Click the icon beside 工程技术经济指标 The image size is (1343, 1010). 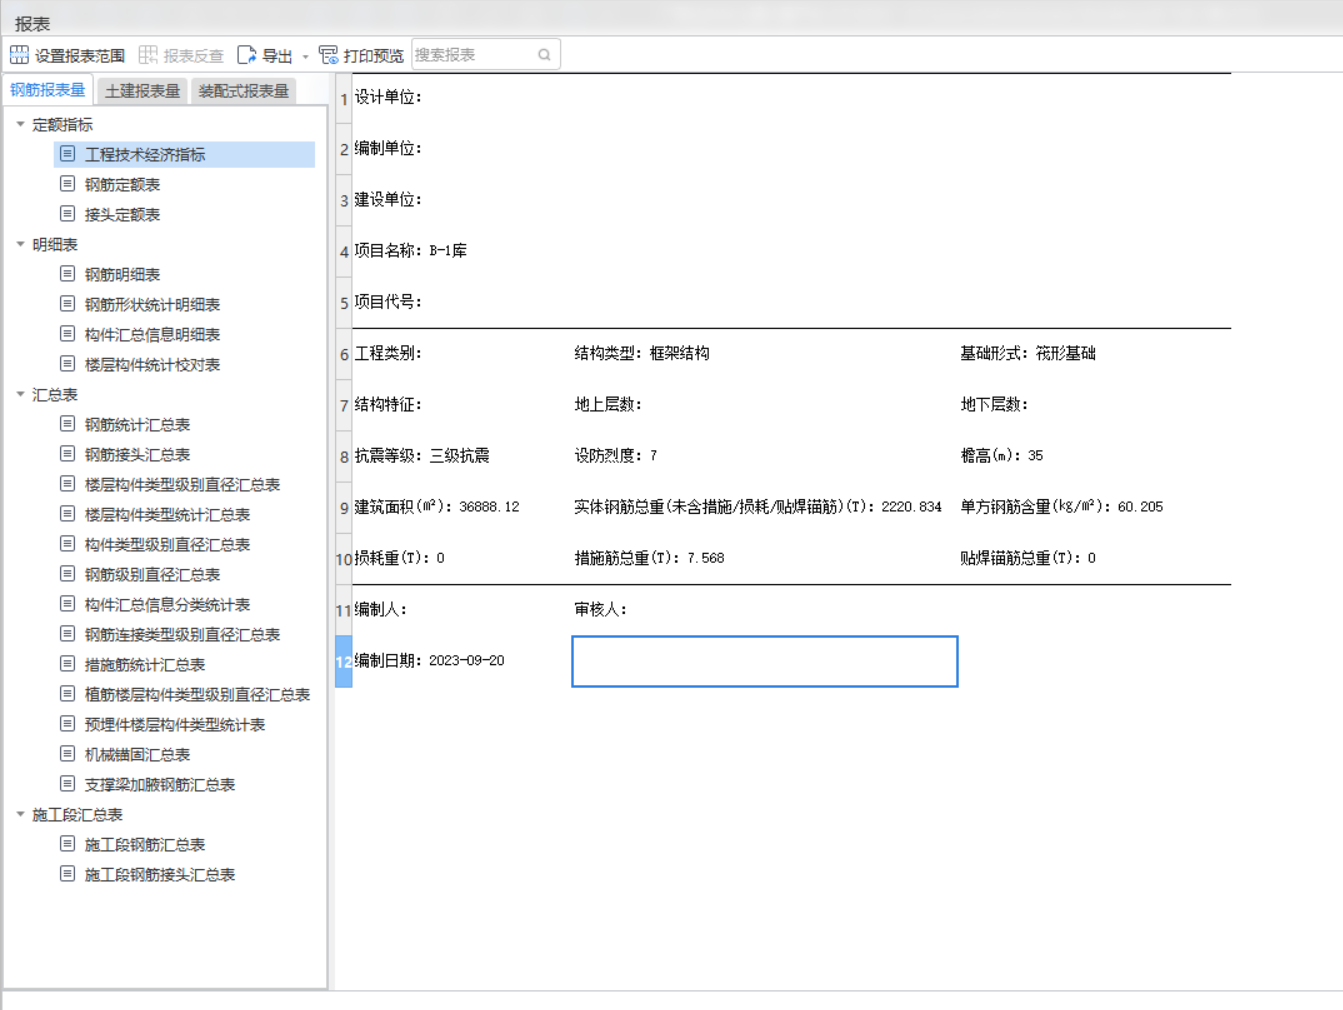click(67, 154)
